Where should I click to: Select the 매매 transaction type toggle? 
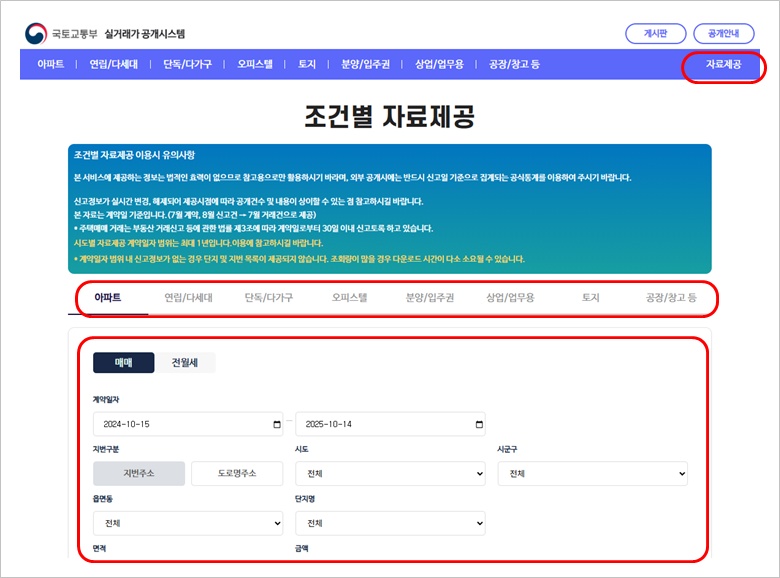point(124,362)
